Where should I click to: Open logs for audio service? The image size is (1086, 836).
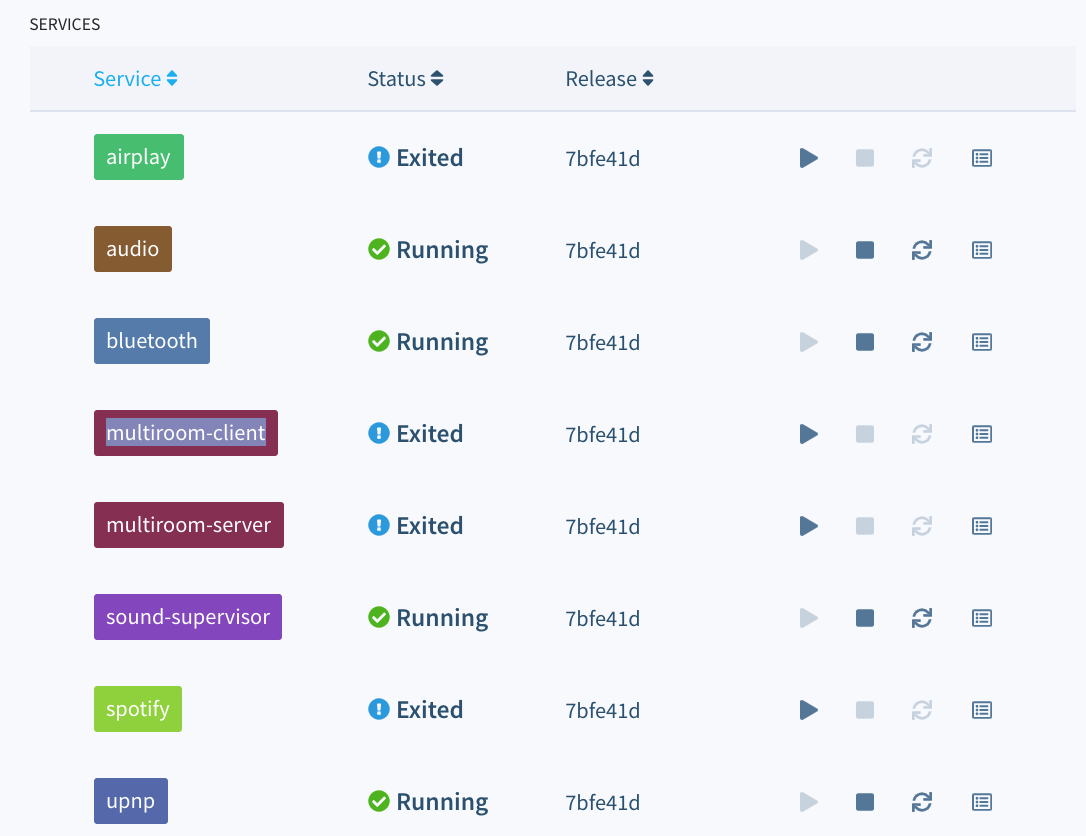pyautogui.click(x=981, y=250)
